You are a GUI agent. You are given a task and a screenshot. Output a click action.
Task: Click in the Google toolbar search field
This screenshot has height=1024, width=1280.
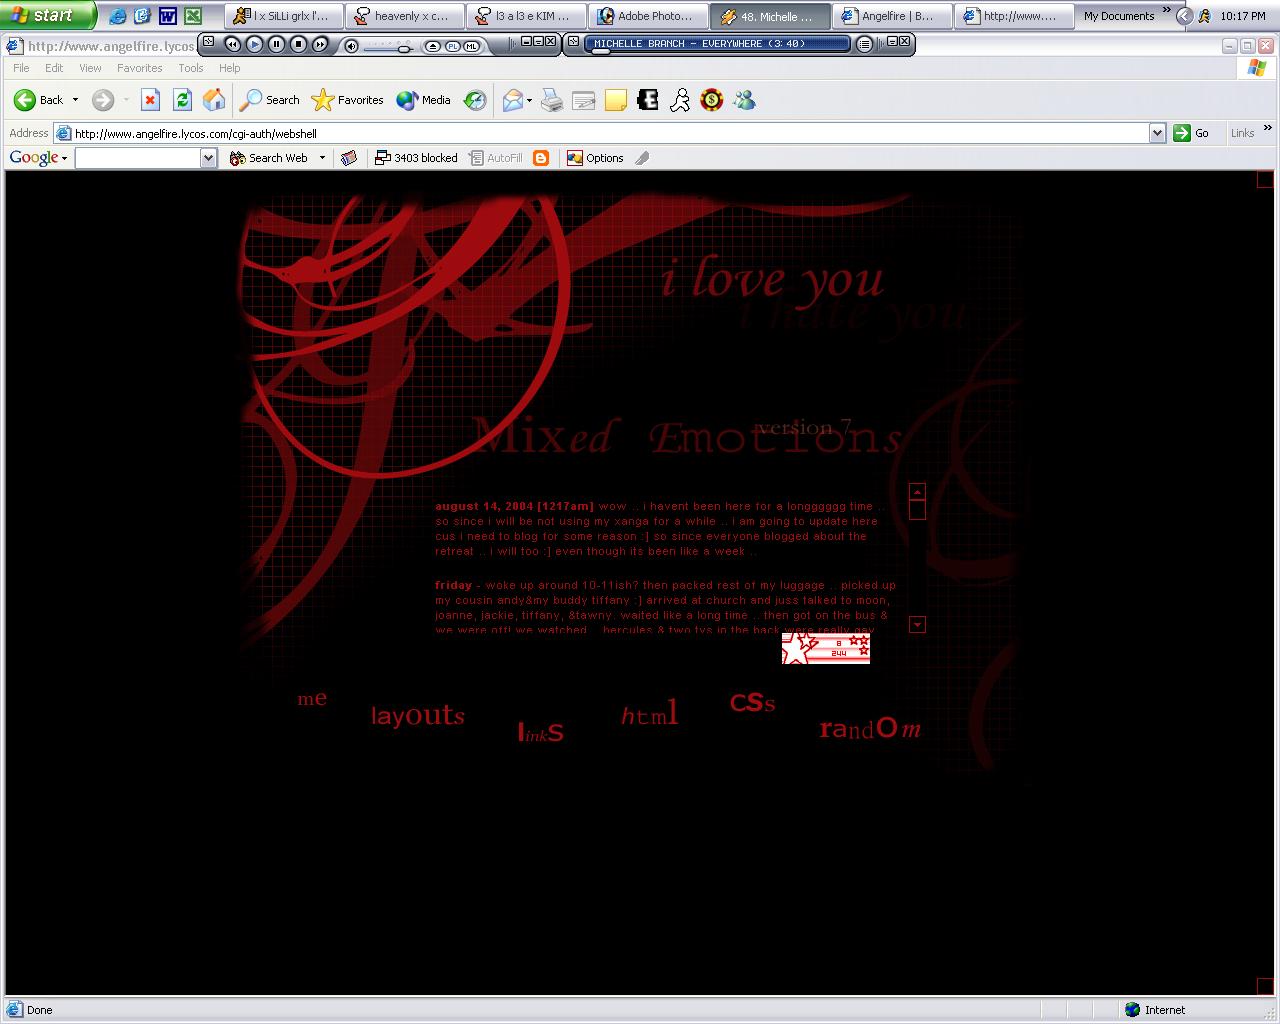(x=138, y=158)
